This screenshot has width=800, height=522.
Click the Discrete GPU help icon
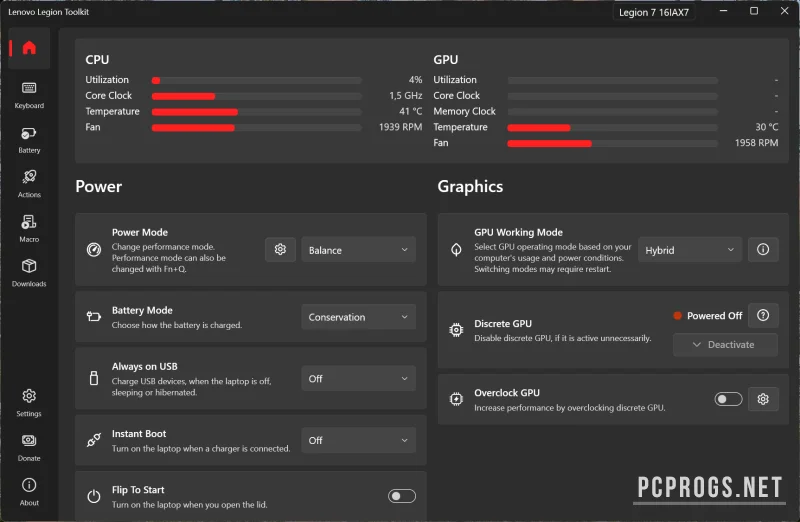point(763,315)
